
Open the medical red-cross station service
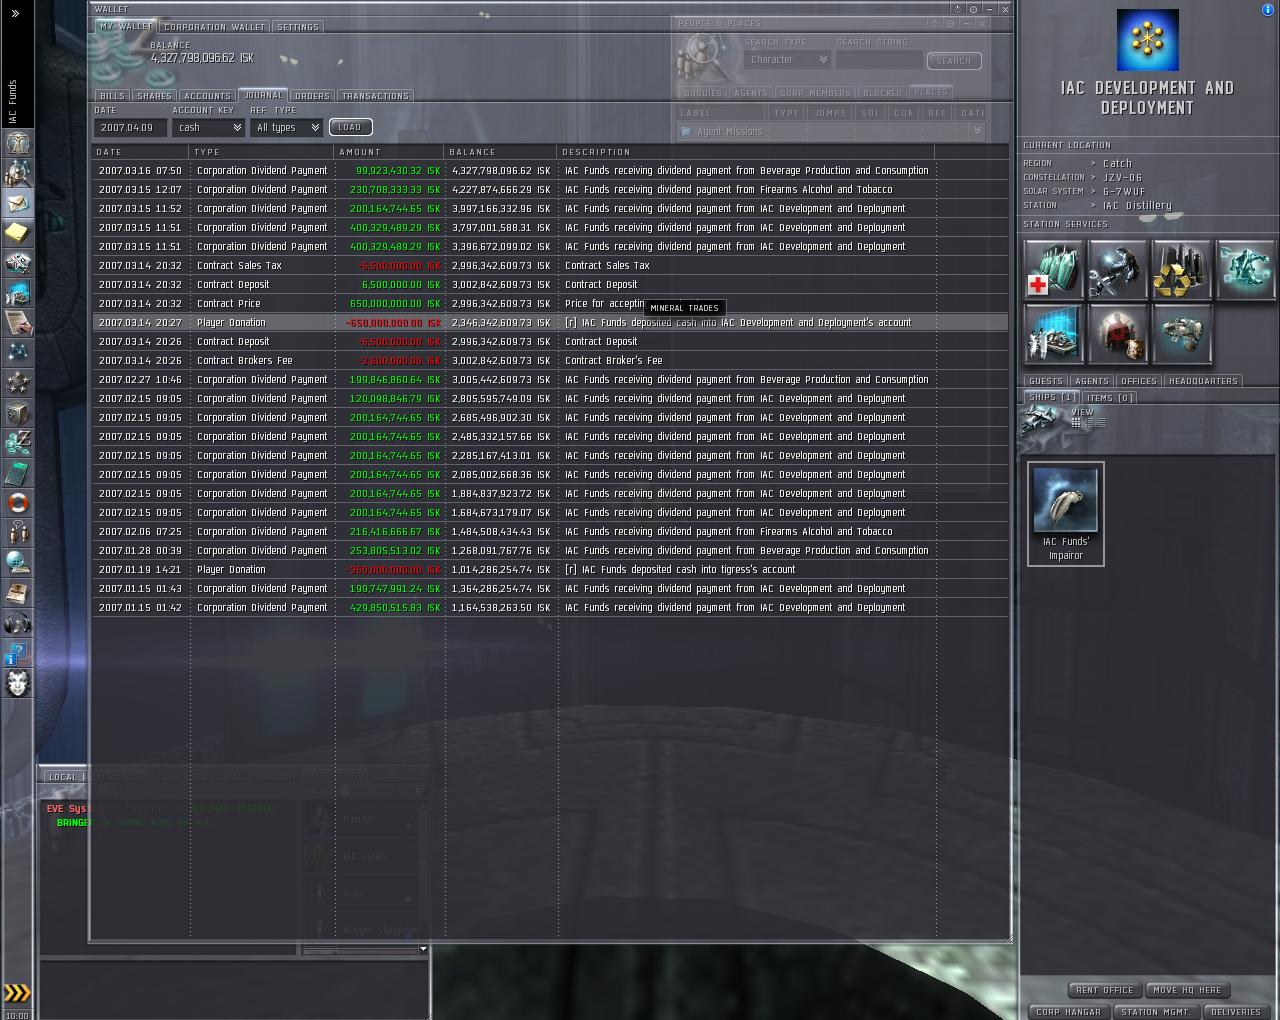tap(1054, 269)
